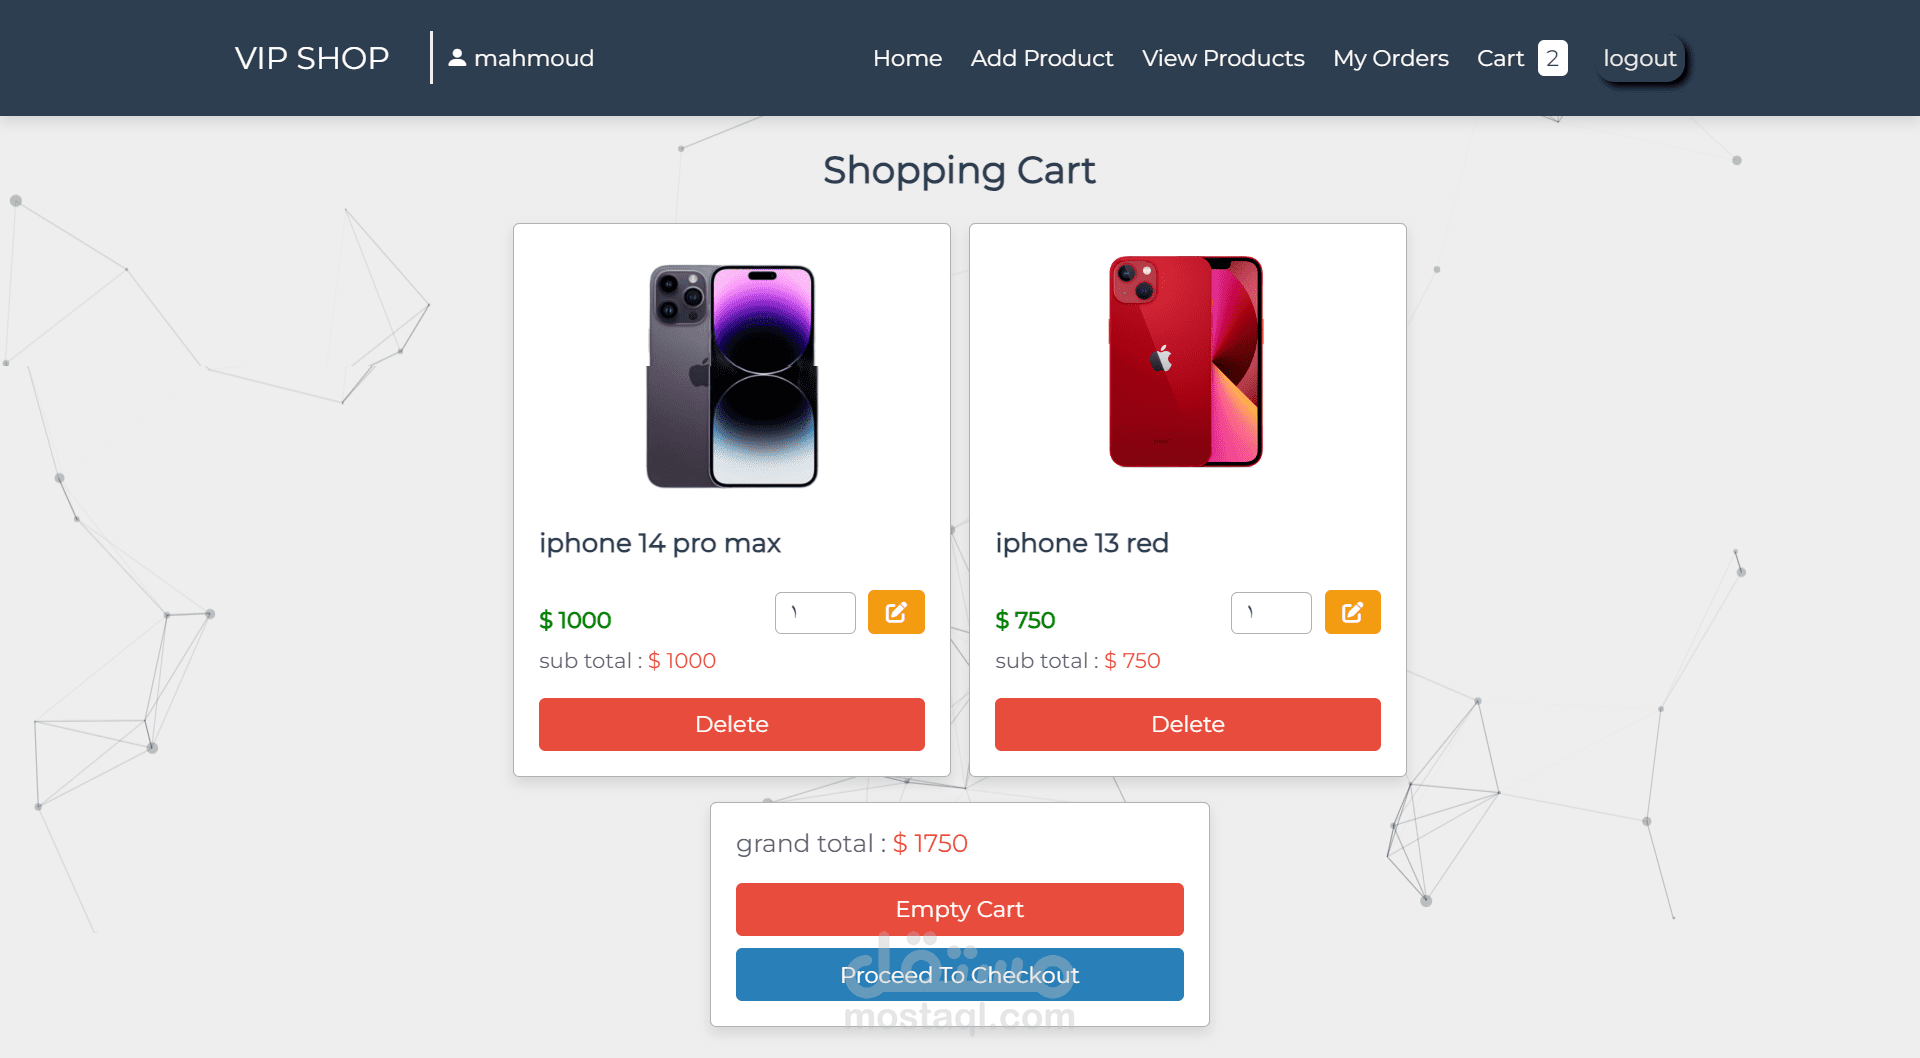Open the Cart link in navbar
The width and height of the screenshot is (1920, 1058).
point(1500,58)
